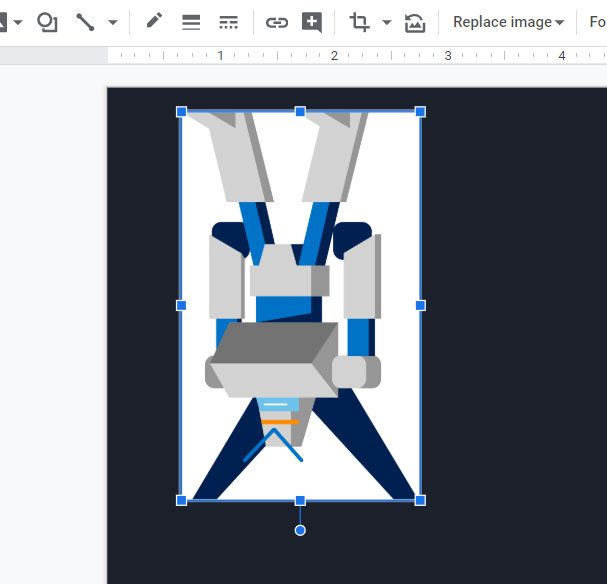Viewport: 607px width, 584px height.
Task: Click the top-right corner handle of image
Action: 420,112
